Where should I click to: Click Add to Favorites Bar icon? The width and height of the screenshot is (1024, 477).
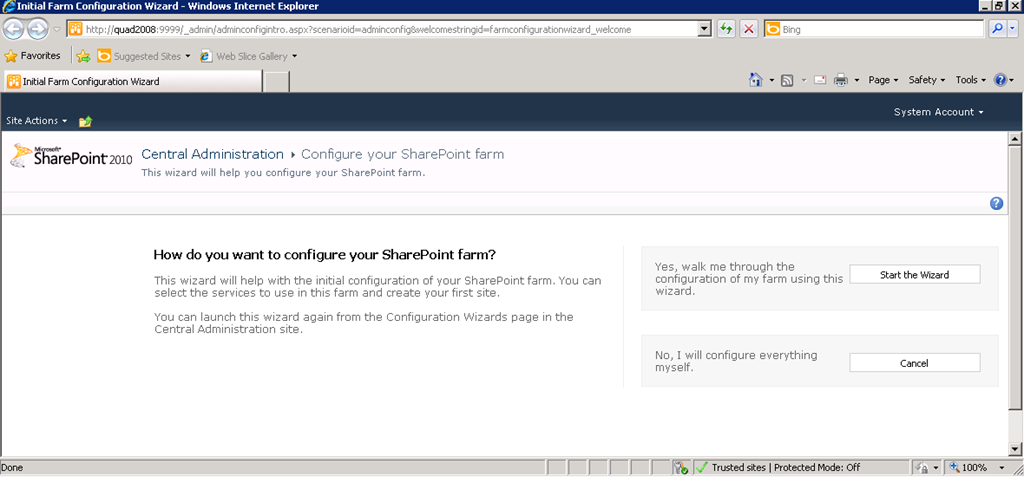coord(83,56)
